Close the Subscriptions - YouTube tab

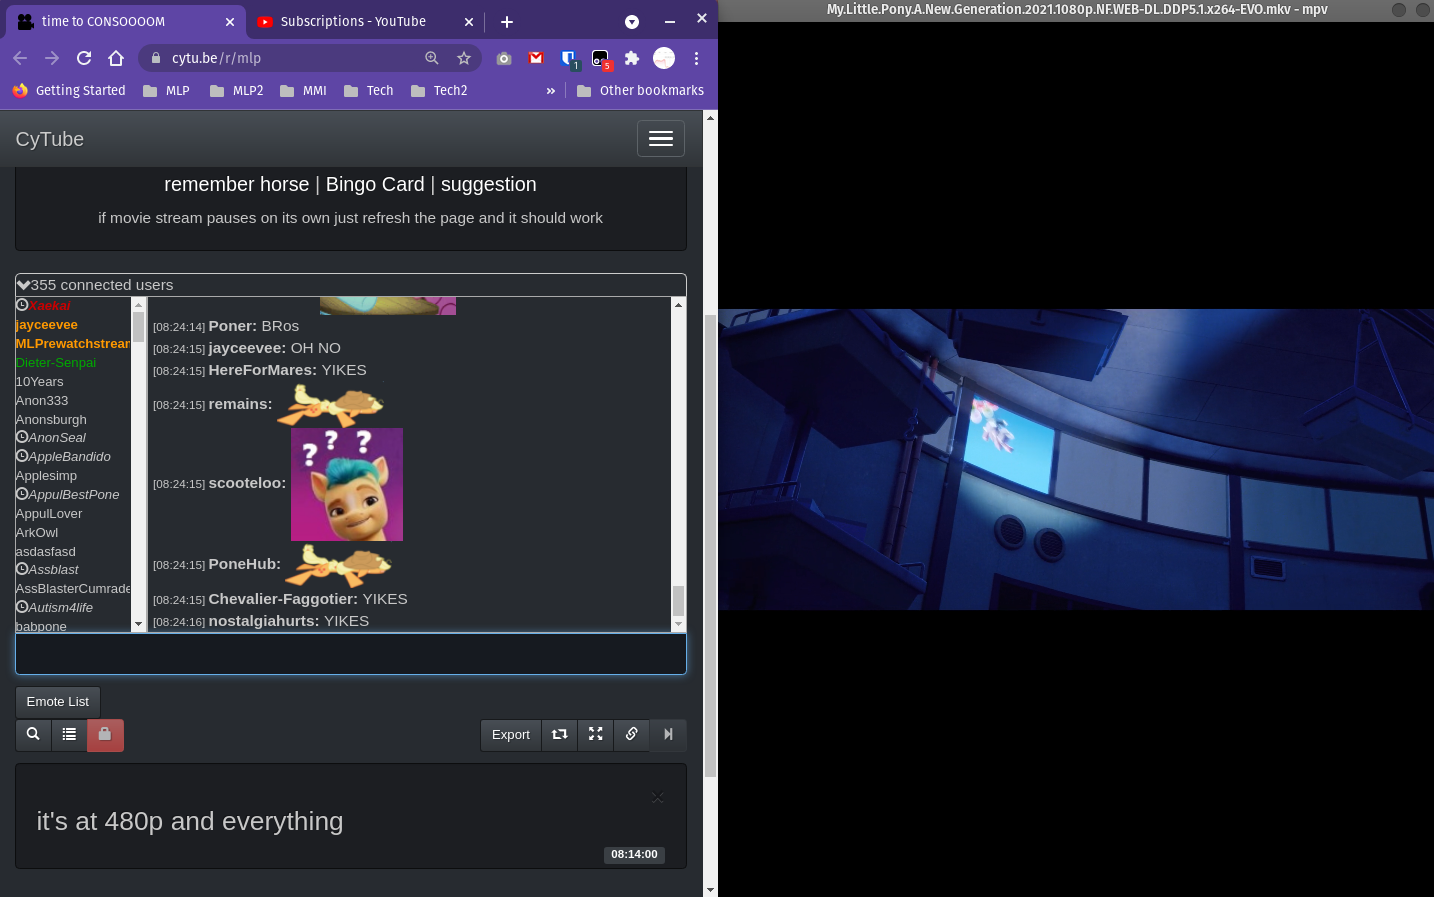tap(469, 22)
